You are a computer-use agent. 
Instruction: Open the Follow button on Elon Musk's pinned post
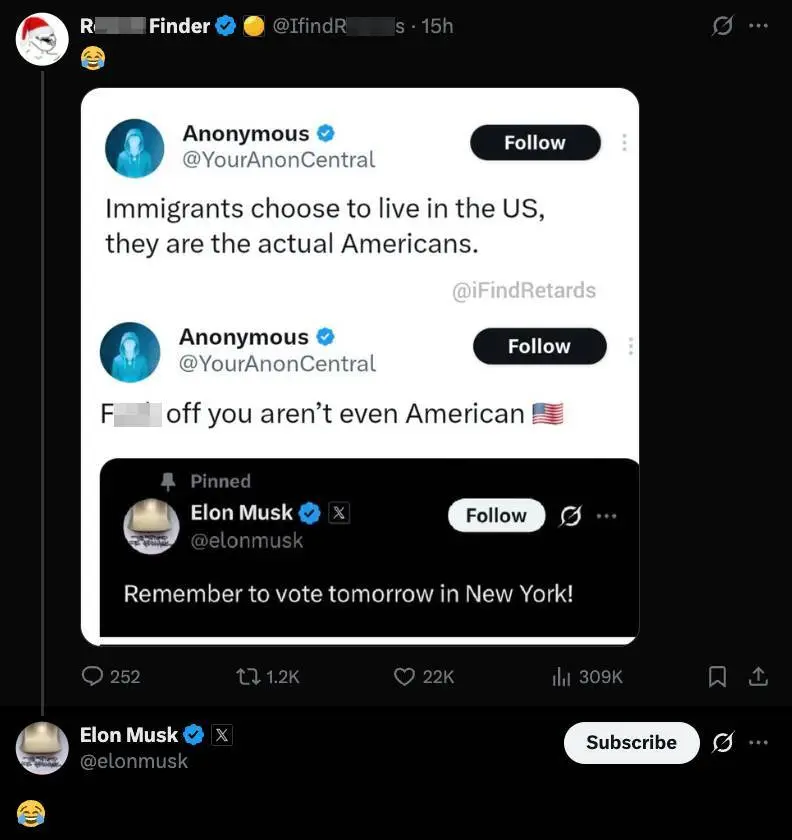[496, 515]
